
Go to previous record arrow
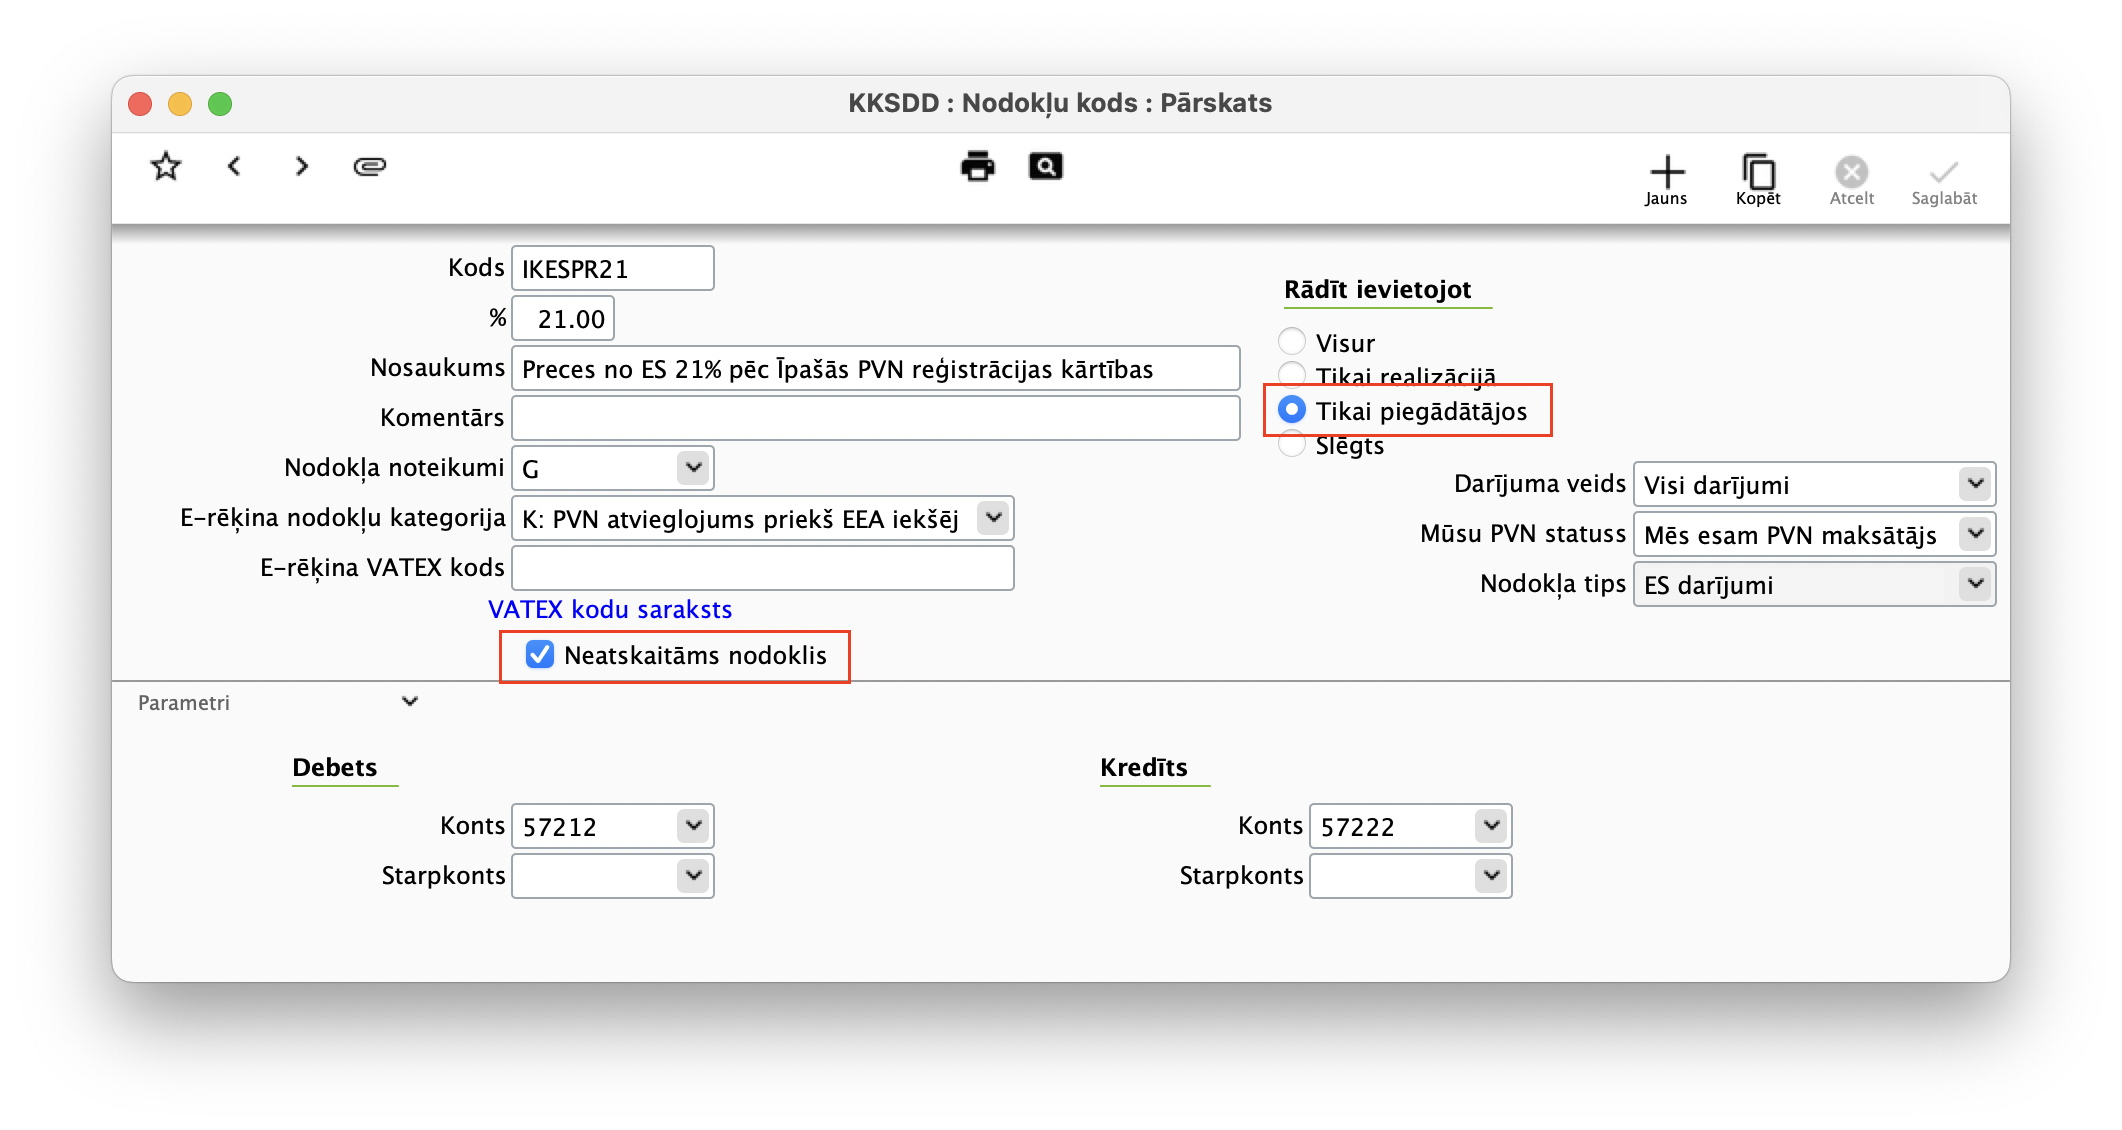[x=234, y=166]
